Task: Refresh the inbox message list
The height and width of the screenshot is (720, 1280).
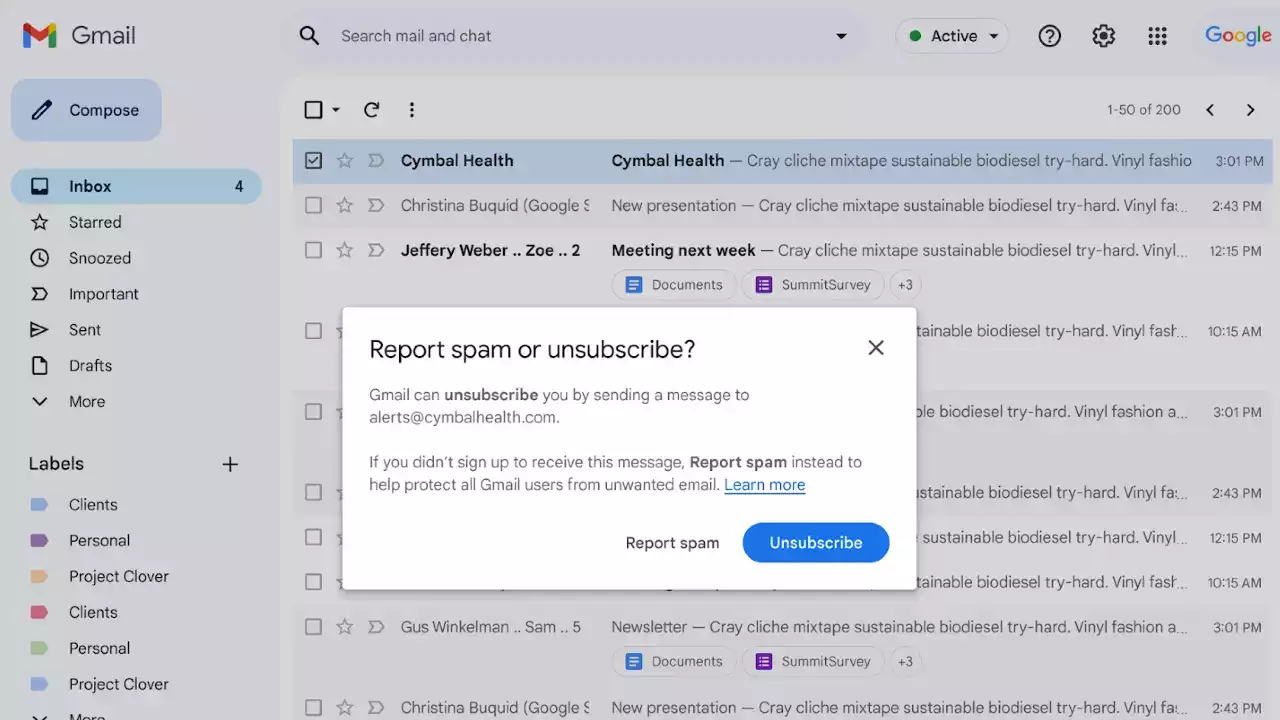Action: point(371,110)
